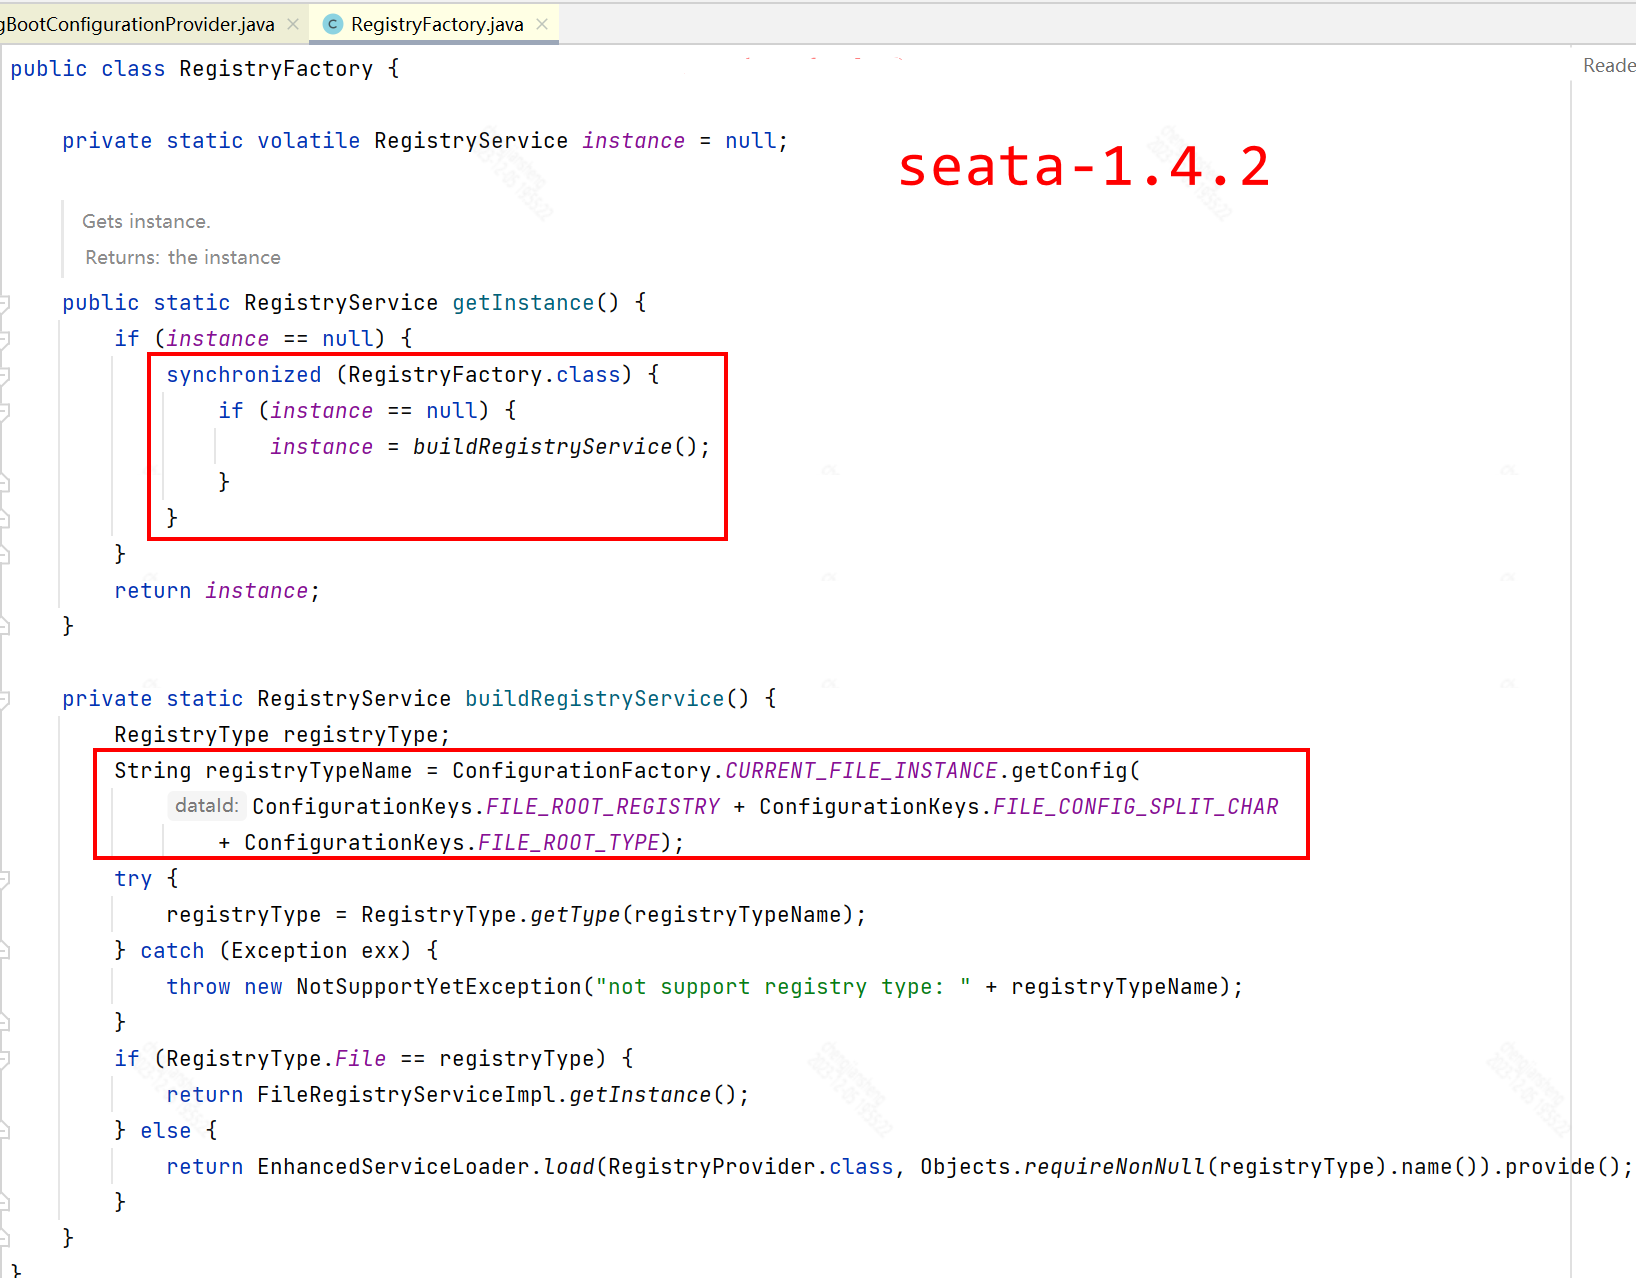This screenshot has height=1278, width=1636.
Task: Click the 'provide()' call on the last return
Action: (1563, 1167)
